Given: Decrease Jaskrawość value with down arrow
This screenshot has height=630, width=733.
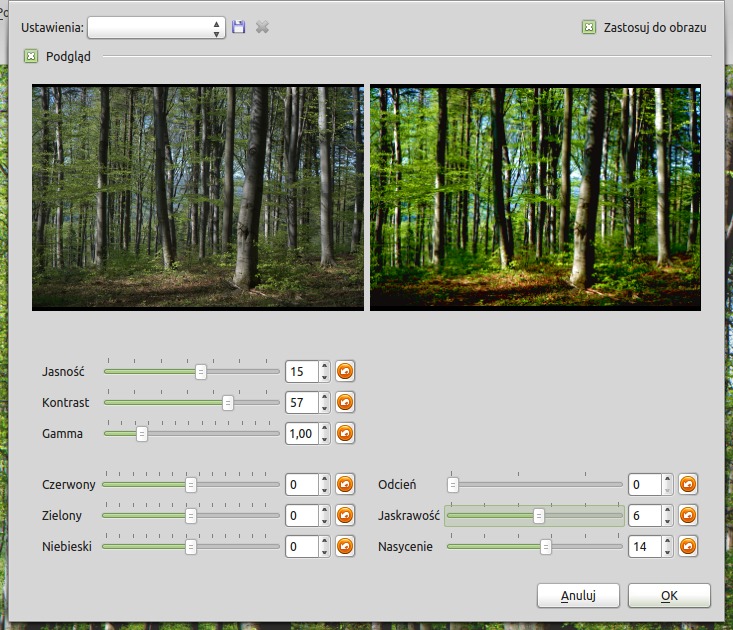Looking at the screenshot, I should [668, 521].
